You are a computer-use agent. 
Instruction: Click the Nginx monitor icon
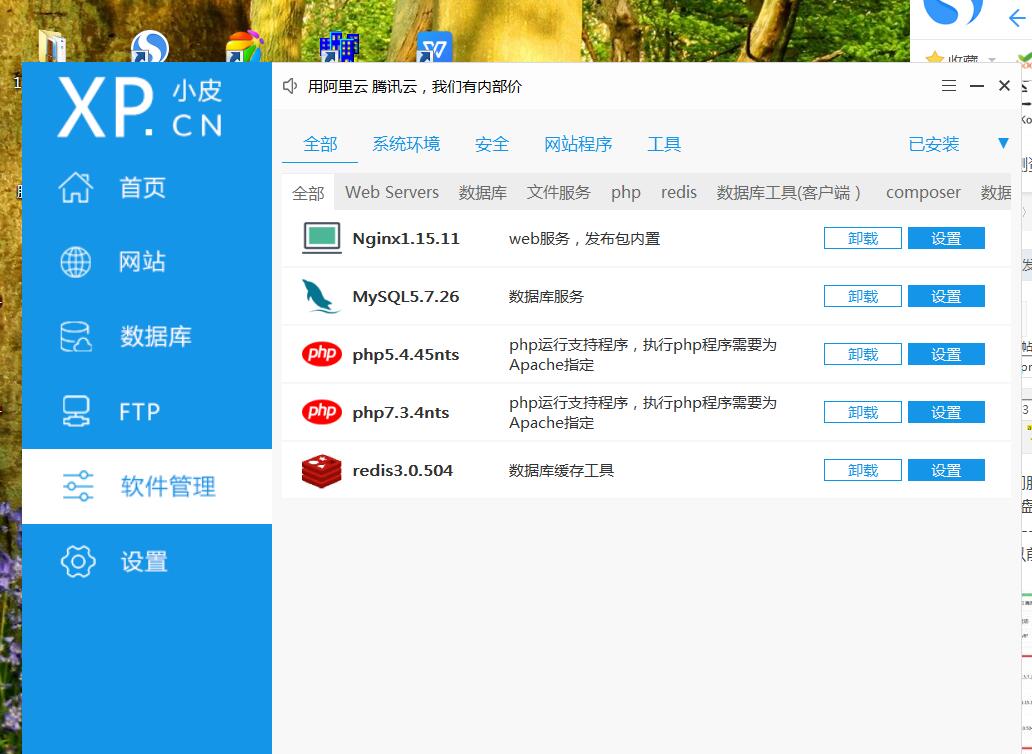(321, 238)
